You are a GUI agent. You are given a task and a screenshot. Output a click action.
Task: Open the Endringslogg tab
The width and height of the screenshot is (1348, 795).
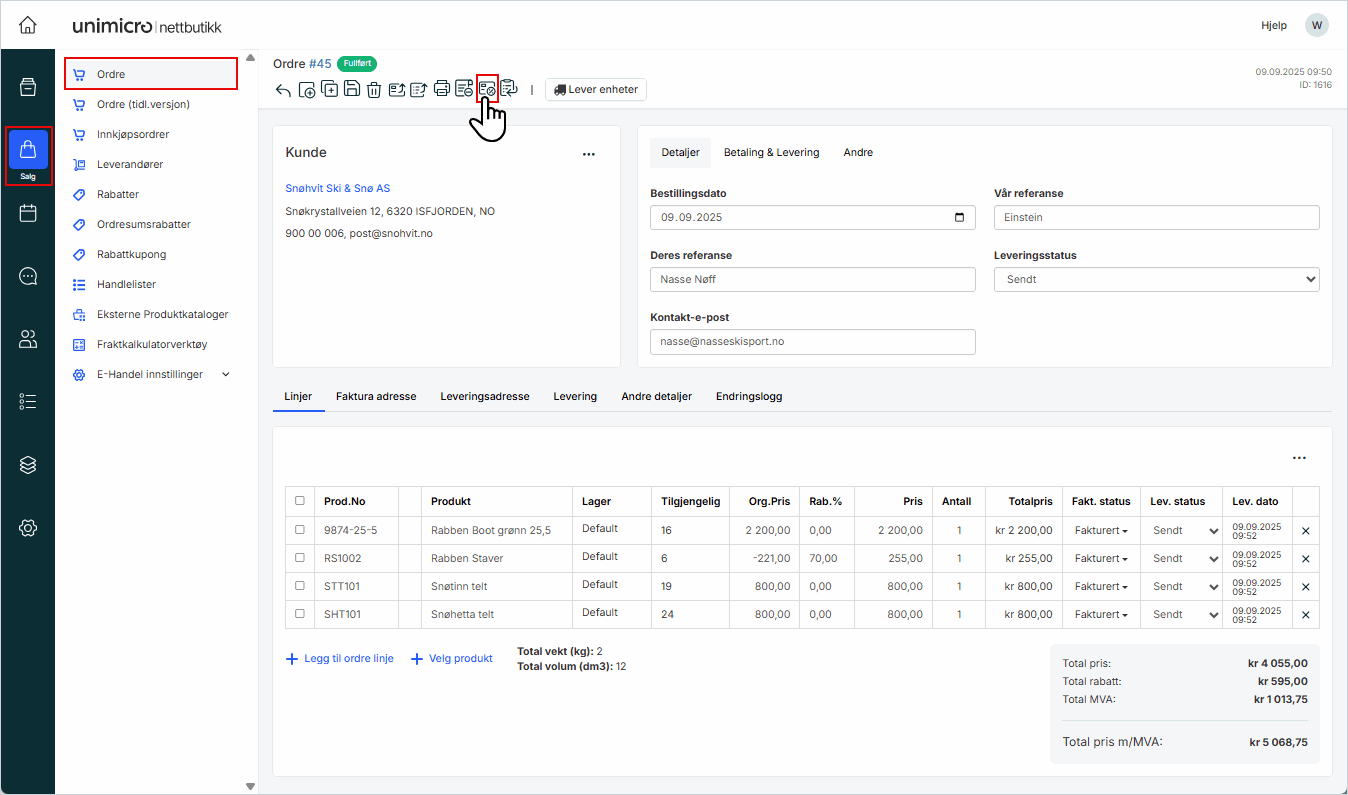[x=748, y=397]
